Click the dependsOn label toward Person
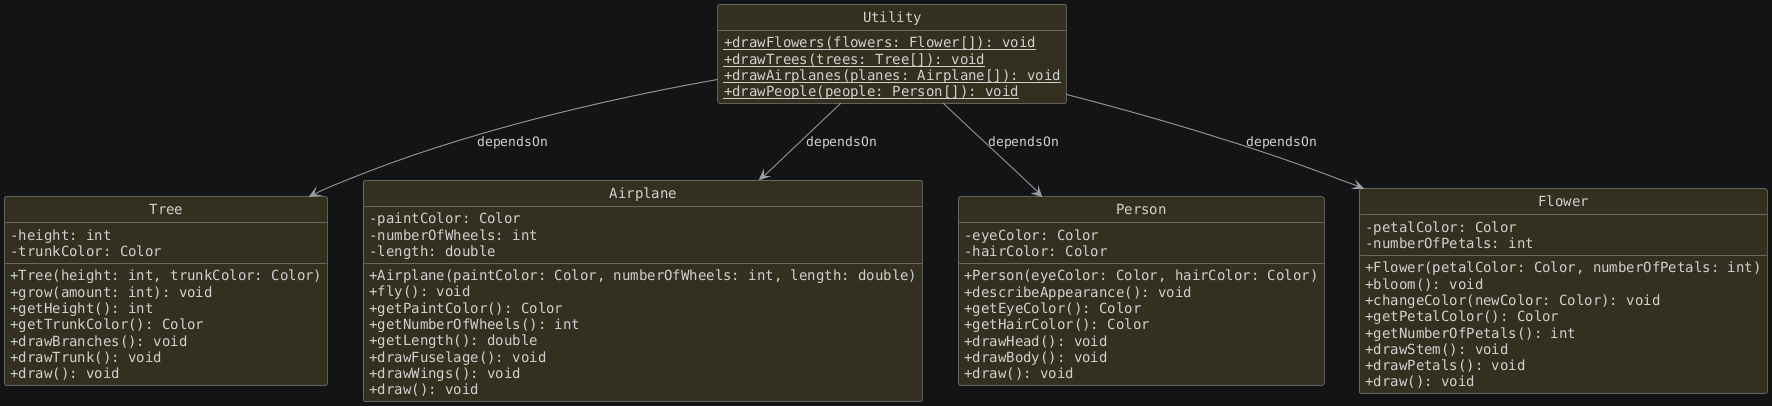 click(x=1023, y=142)
